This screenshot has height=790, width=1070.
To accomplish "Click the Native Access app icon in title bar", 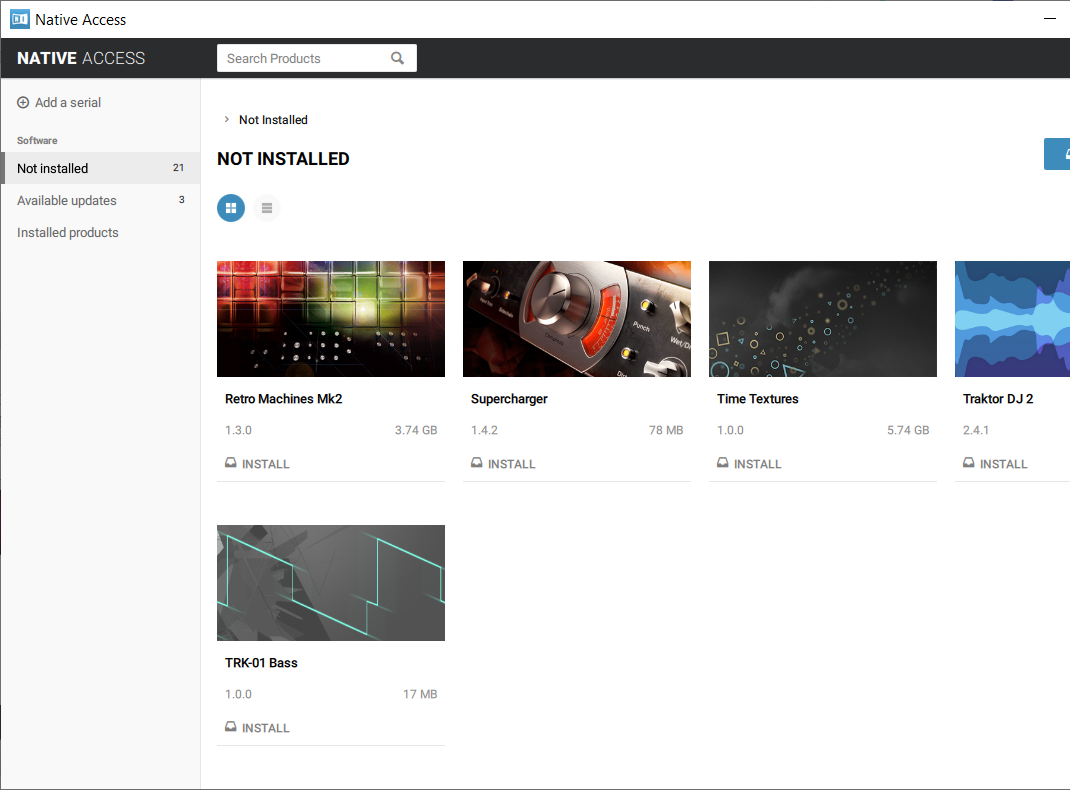I will (x=20, y=19).
